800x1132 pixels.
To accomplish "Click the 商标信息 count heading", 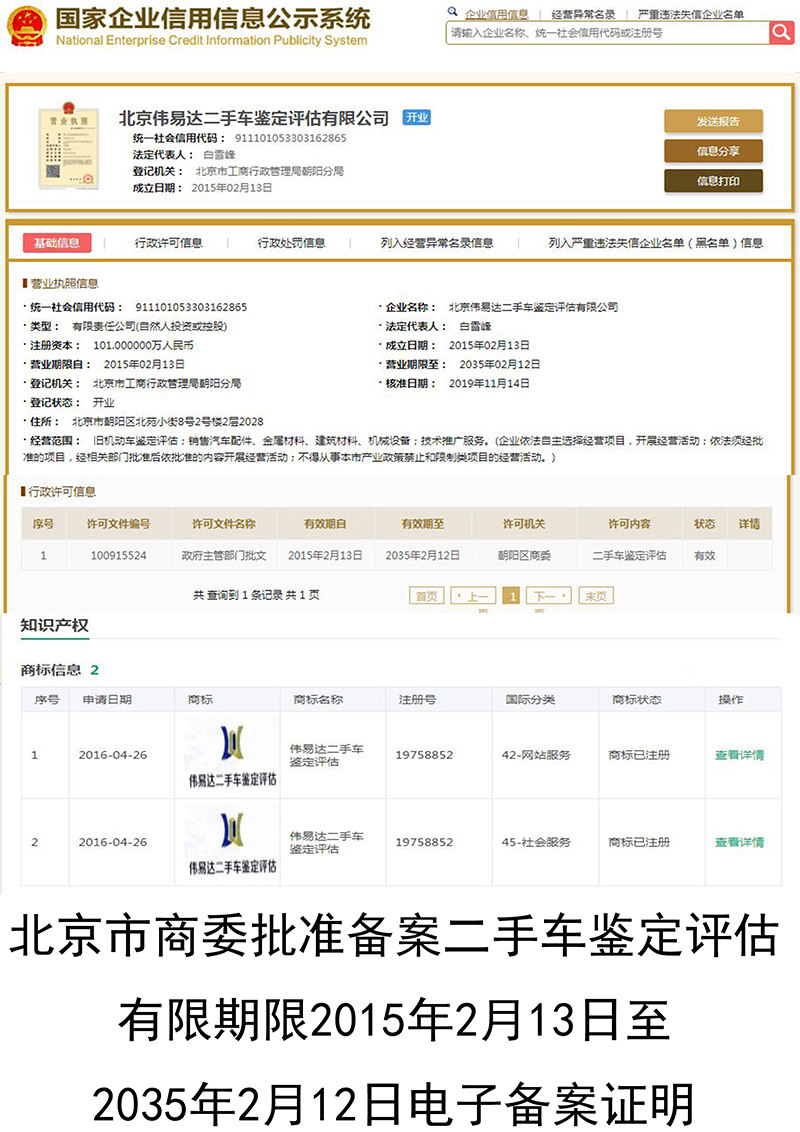I will tap(59, 670).
